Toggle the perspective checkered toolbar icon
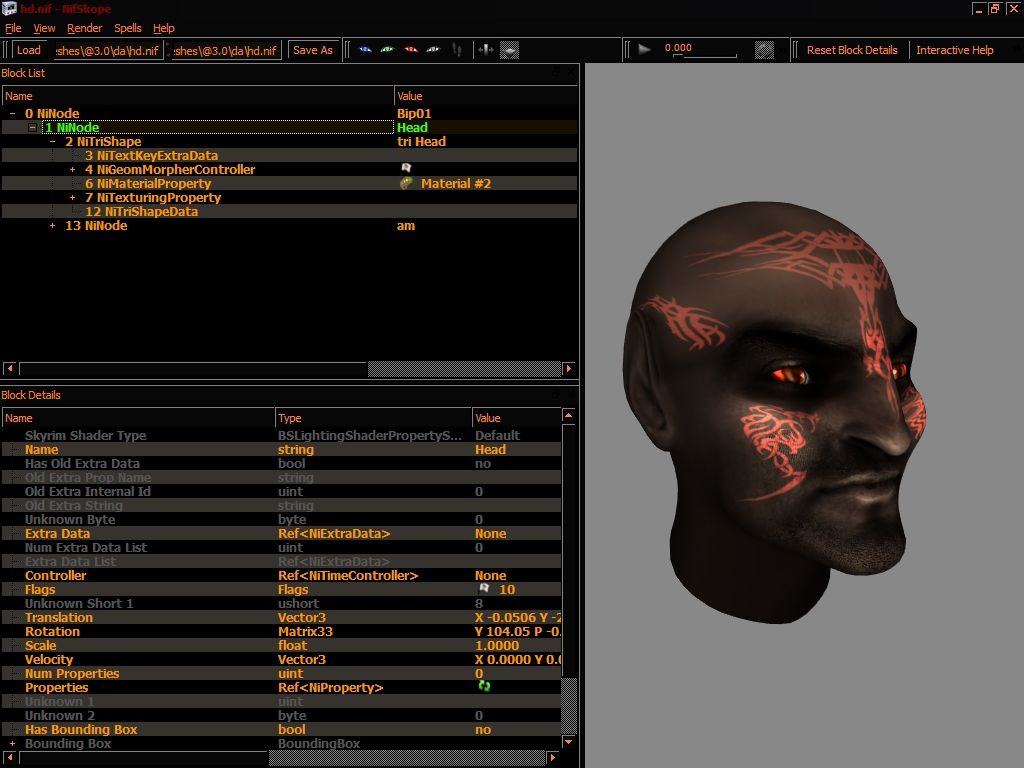1024x768 pixels. [x=509, y=50]
